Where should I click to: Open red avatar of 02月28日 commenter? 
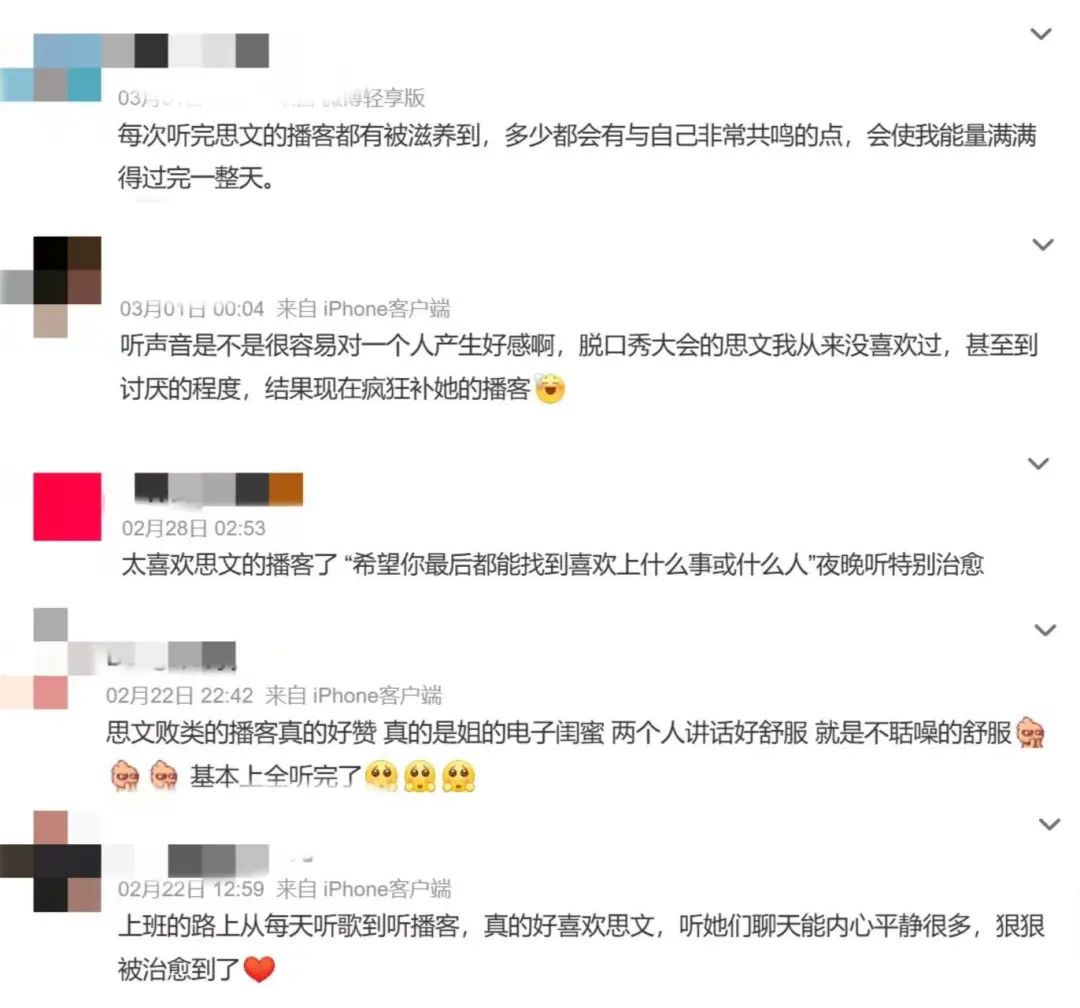pyautogui.click(x=68, y=506)
